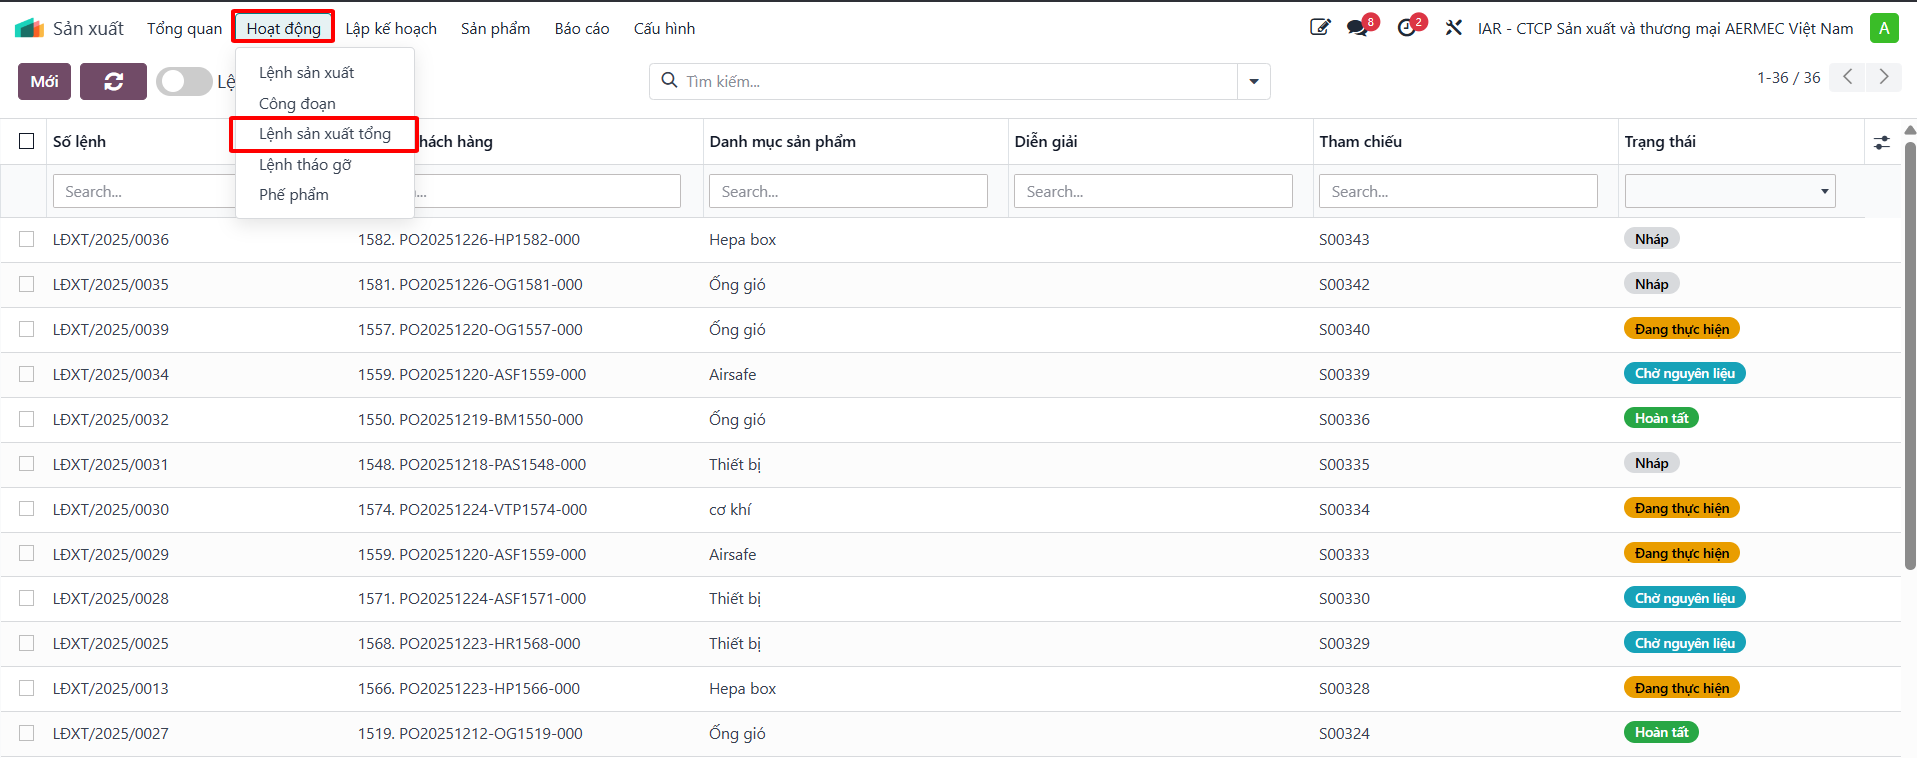The height and width of the screenshot is (758, 1917).
Task: Click the Mới button
Action: [x=44, y=82]
